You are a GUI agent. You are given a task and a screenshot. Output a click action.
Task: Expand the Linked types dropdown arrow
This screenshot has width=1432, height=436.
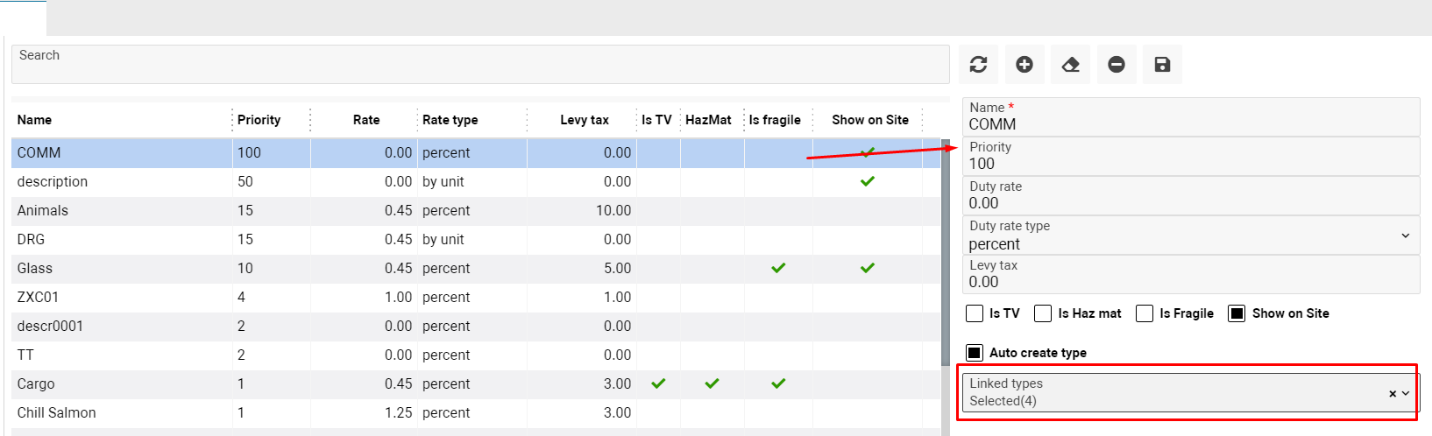(1406, 394)
